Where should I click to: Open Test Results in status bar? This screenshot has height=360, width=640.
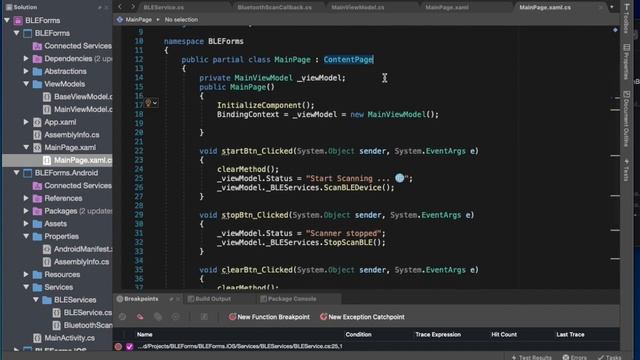click(x=531, y=357)
